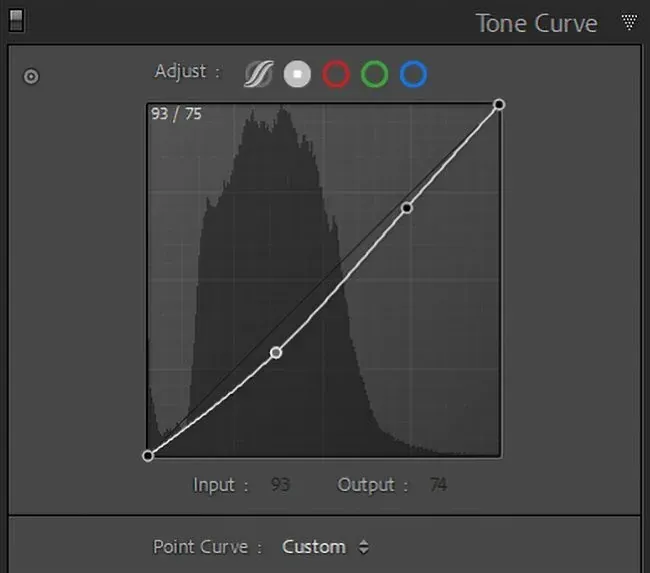The image size is (650, 573).
Task: Click the Adjust label text
Action: click(180, 72)
